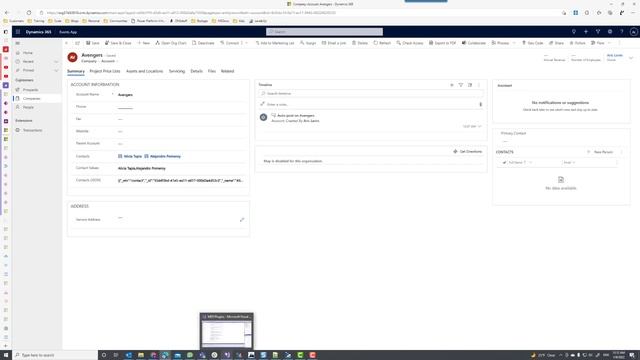Collapse the site map hamburger menu
The image size is (640, 360).
pyautogui.click(x=18, y=43)
